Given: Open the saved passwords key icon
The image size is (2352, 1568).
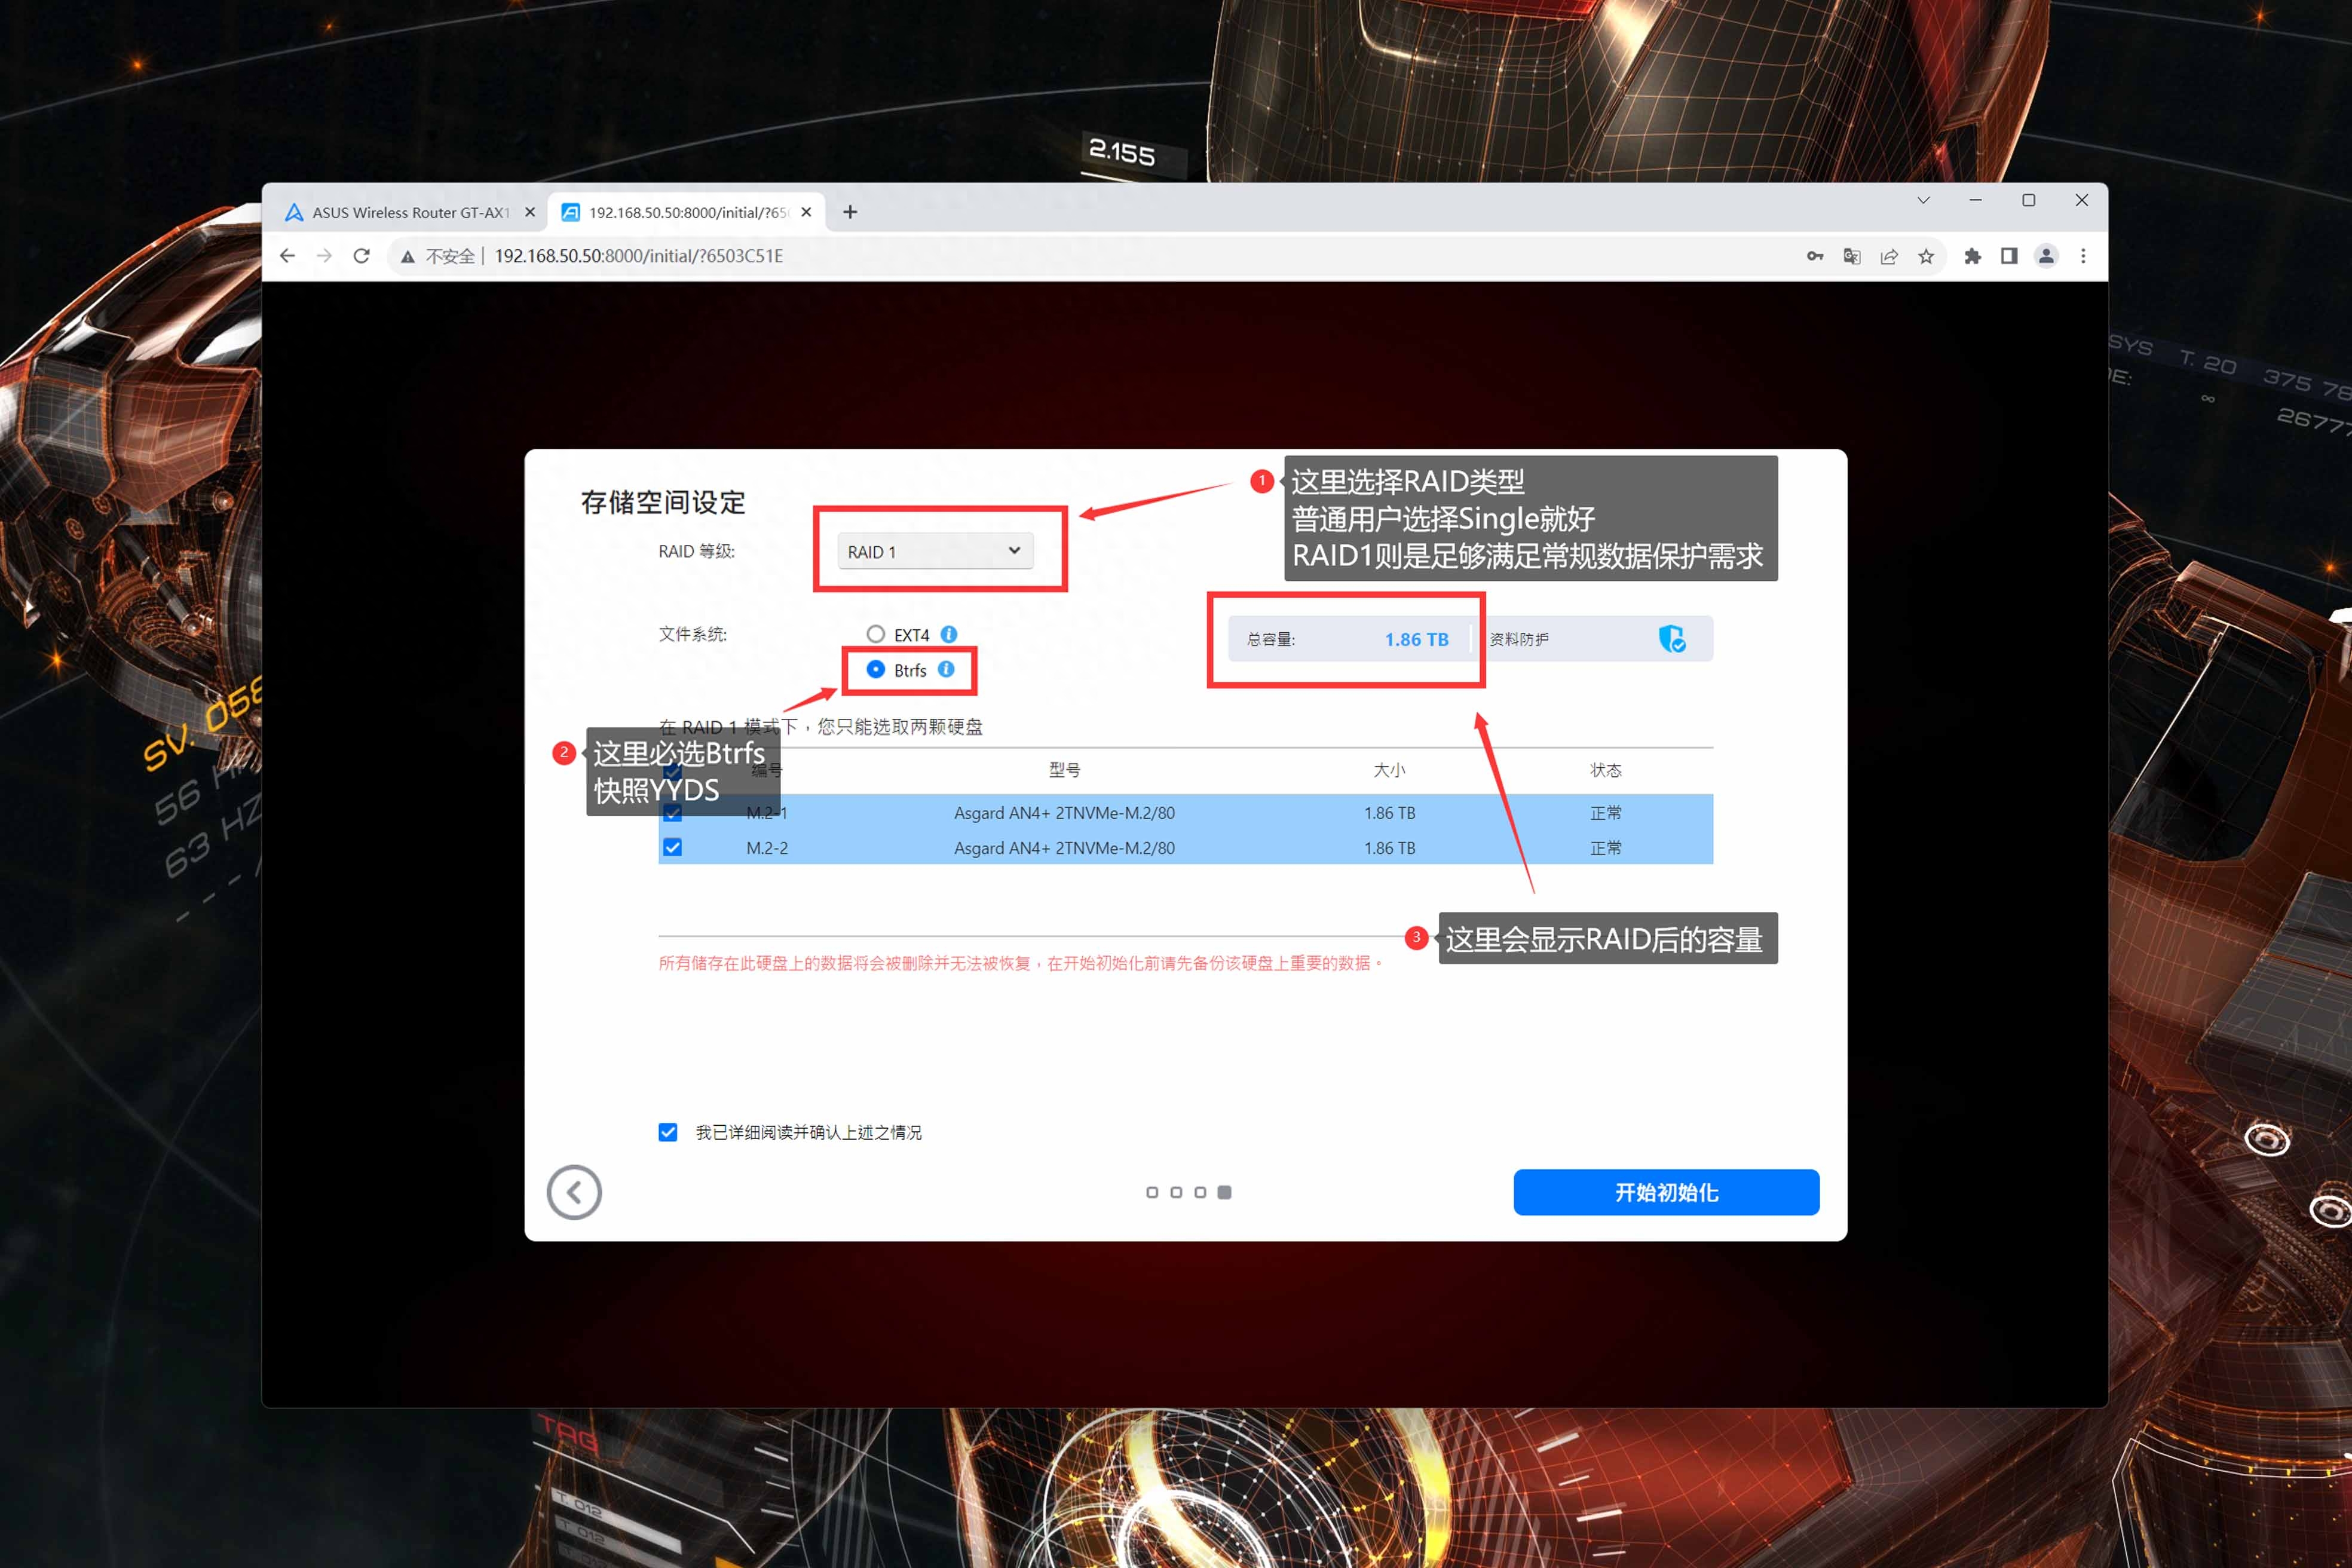Looking at the screenshot, I should click(1815, 257).
